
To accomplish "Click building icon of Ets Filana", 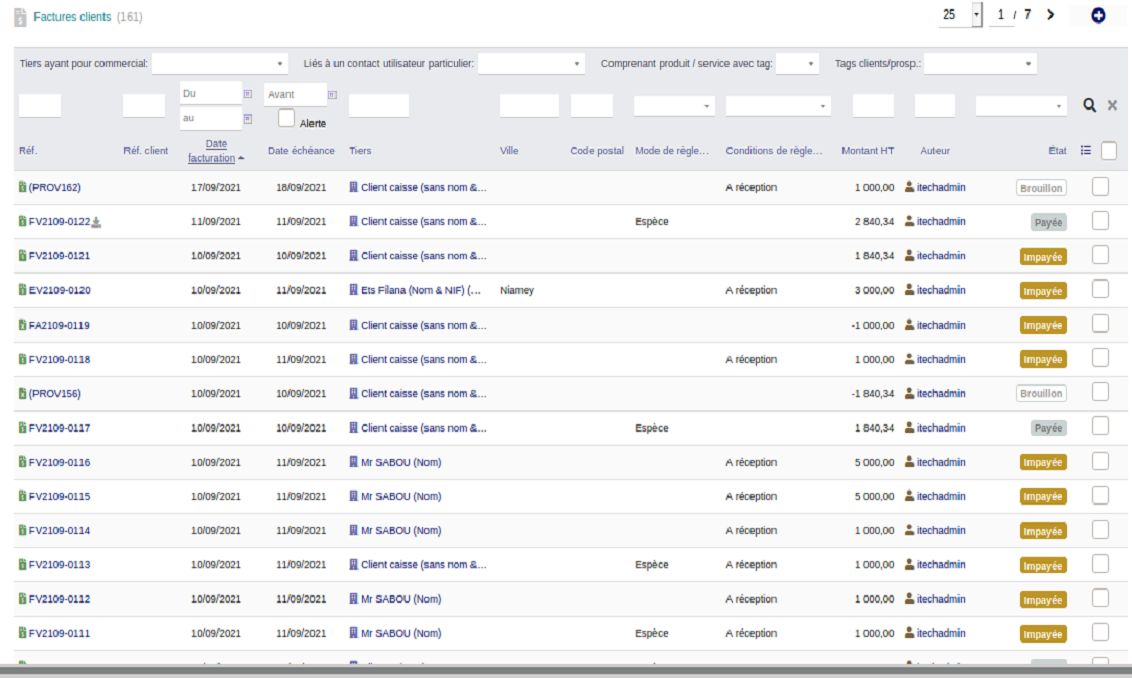I will click(354, 290).
